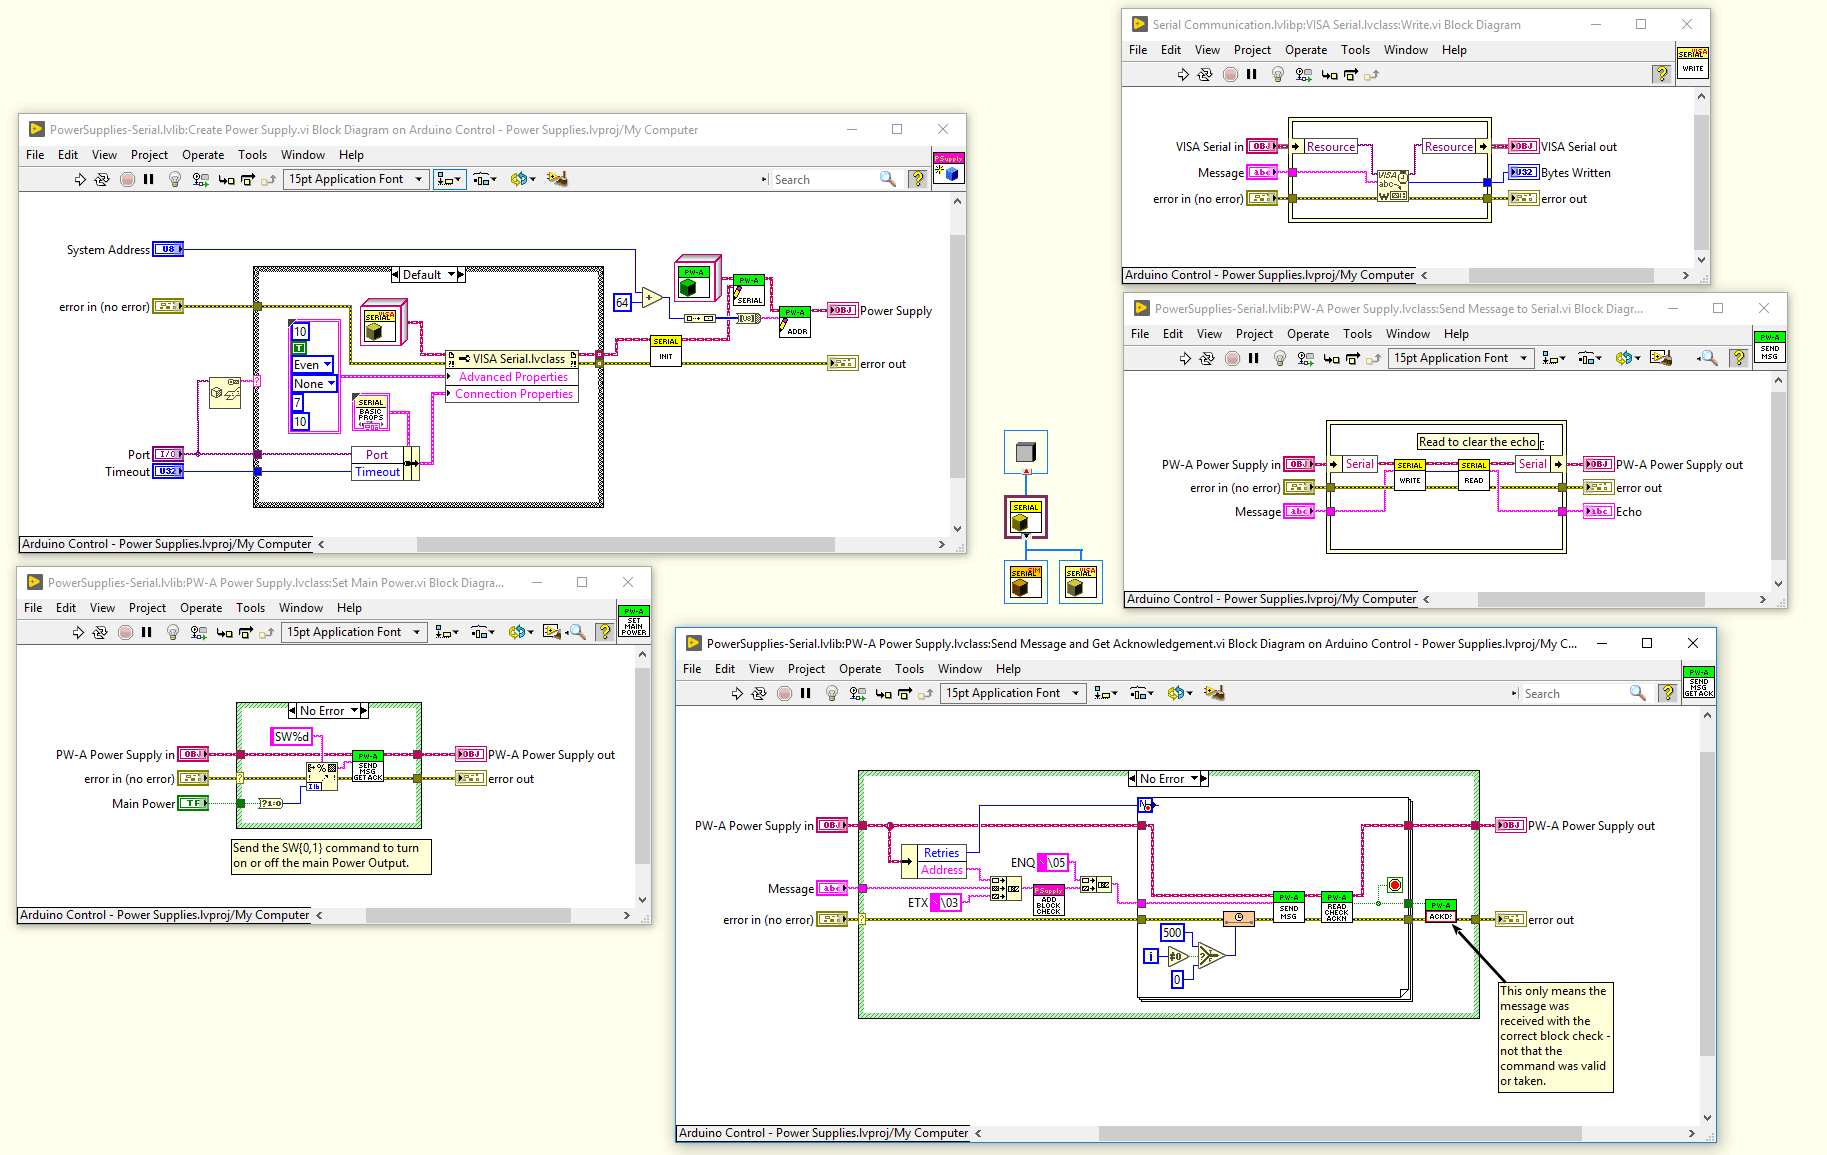Screen dimensions: 1827x1155
Task: Open Align Objects dropdown in Create Power Supply window
Action: pos(449,180)
